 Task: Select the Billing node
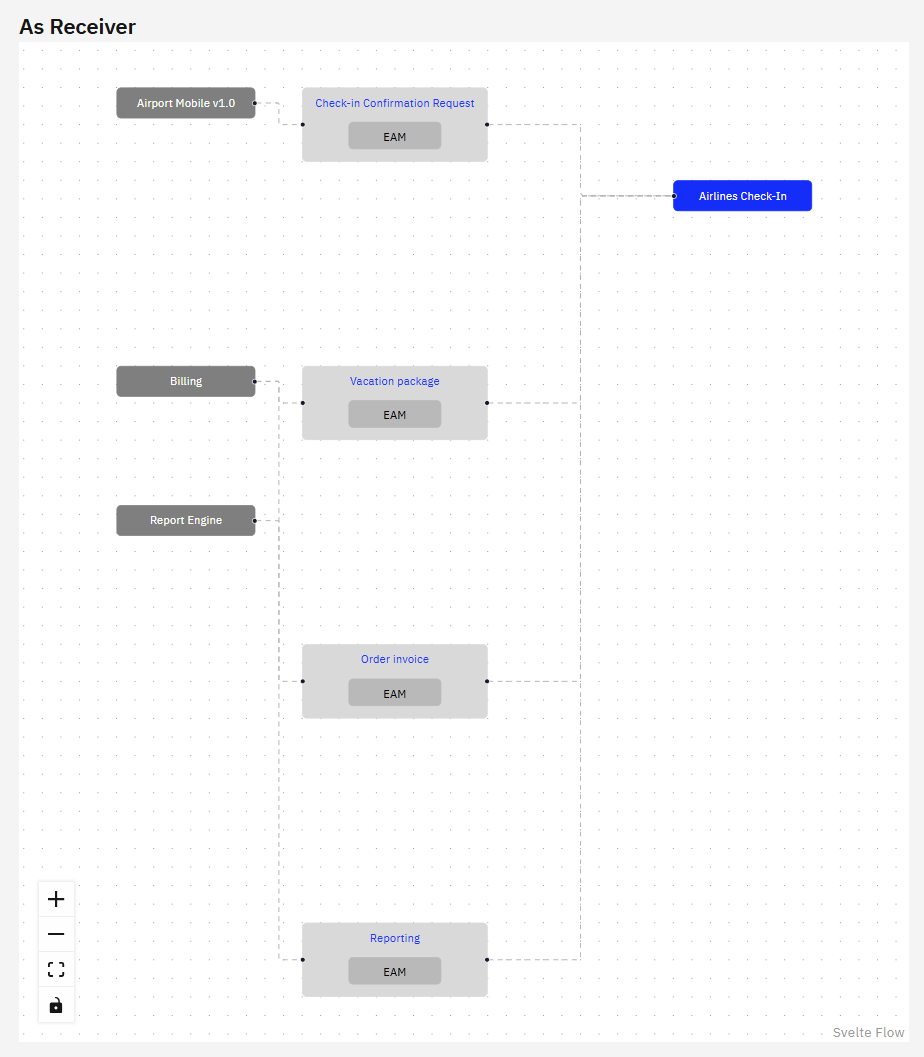pyautogui.click(x=186, y=381)
